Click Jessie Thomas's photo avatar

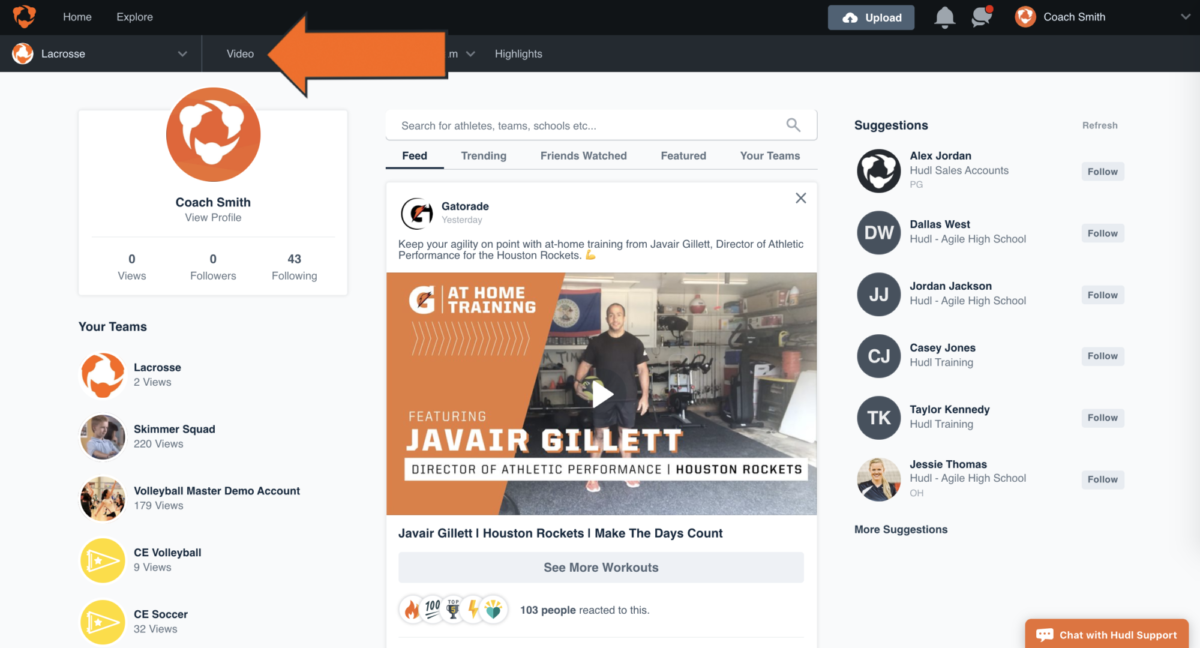(879, 479)
